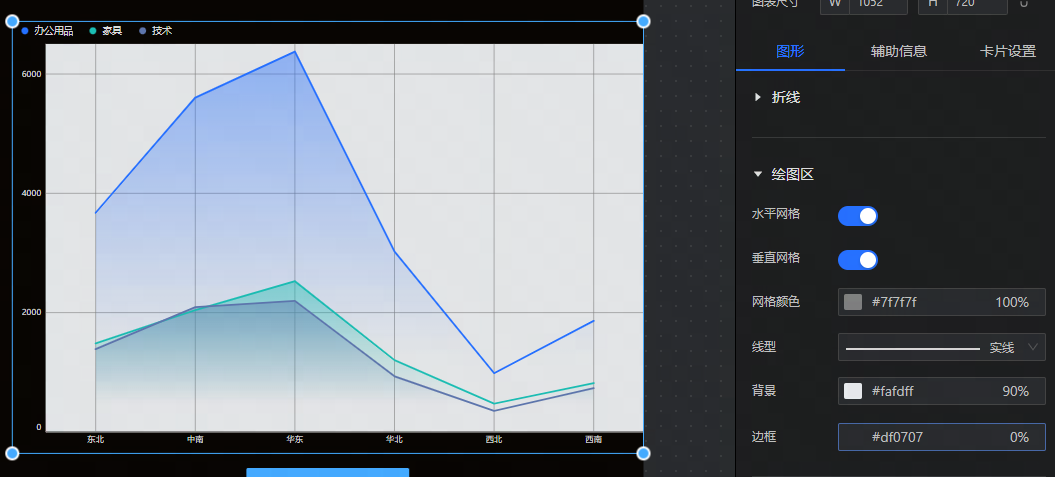This screenshot has height=477, width=1055.
Task: Click the aspect ratio lock icon
Action: click(1023, 4)
